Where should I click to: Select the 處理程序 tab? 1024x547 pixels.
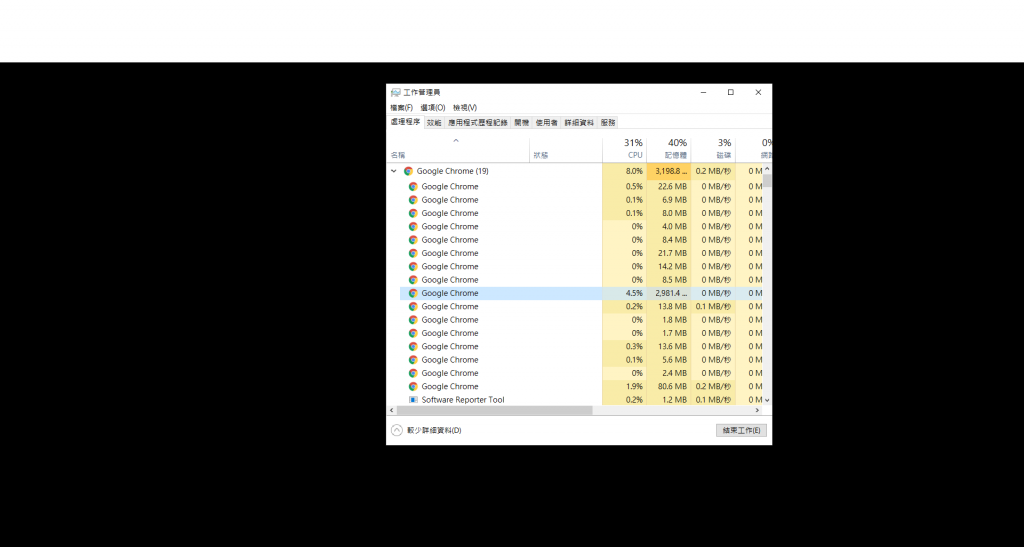coord(405,122)
